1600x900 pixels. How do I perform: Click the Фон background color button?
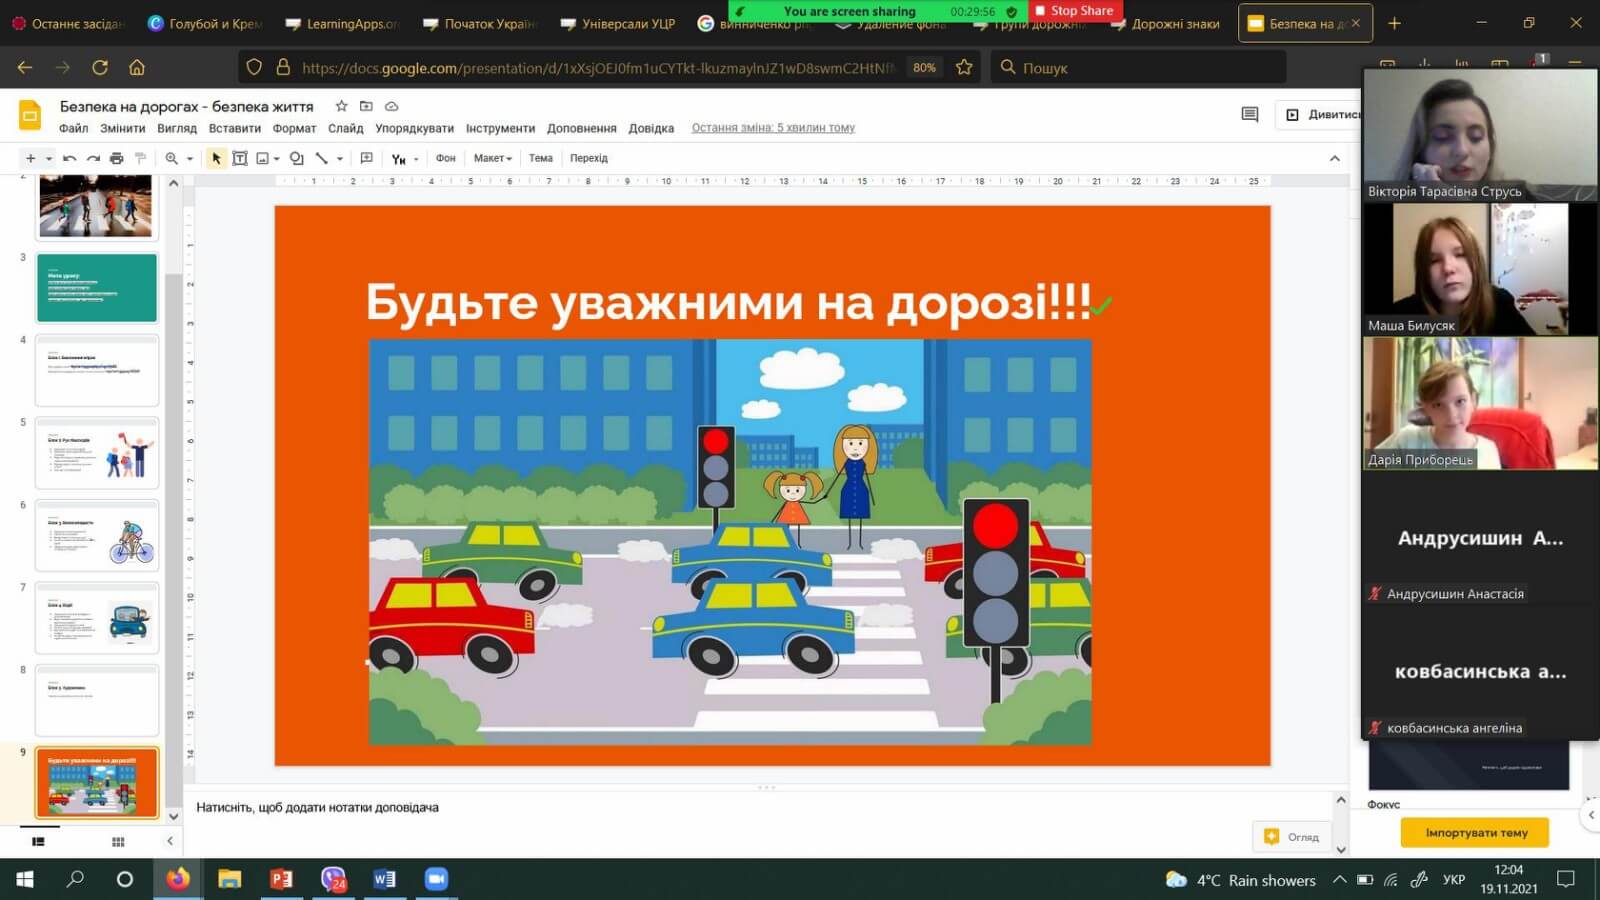(x=445, y=158)
